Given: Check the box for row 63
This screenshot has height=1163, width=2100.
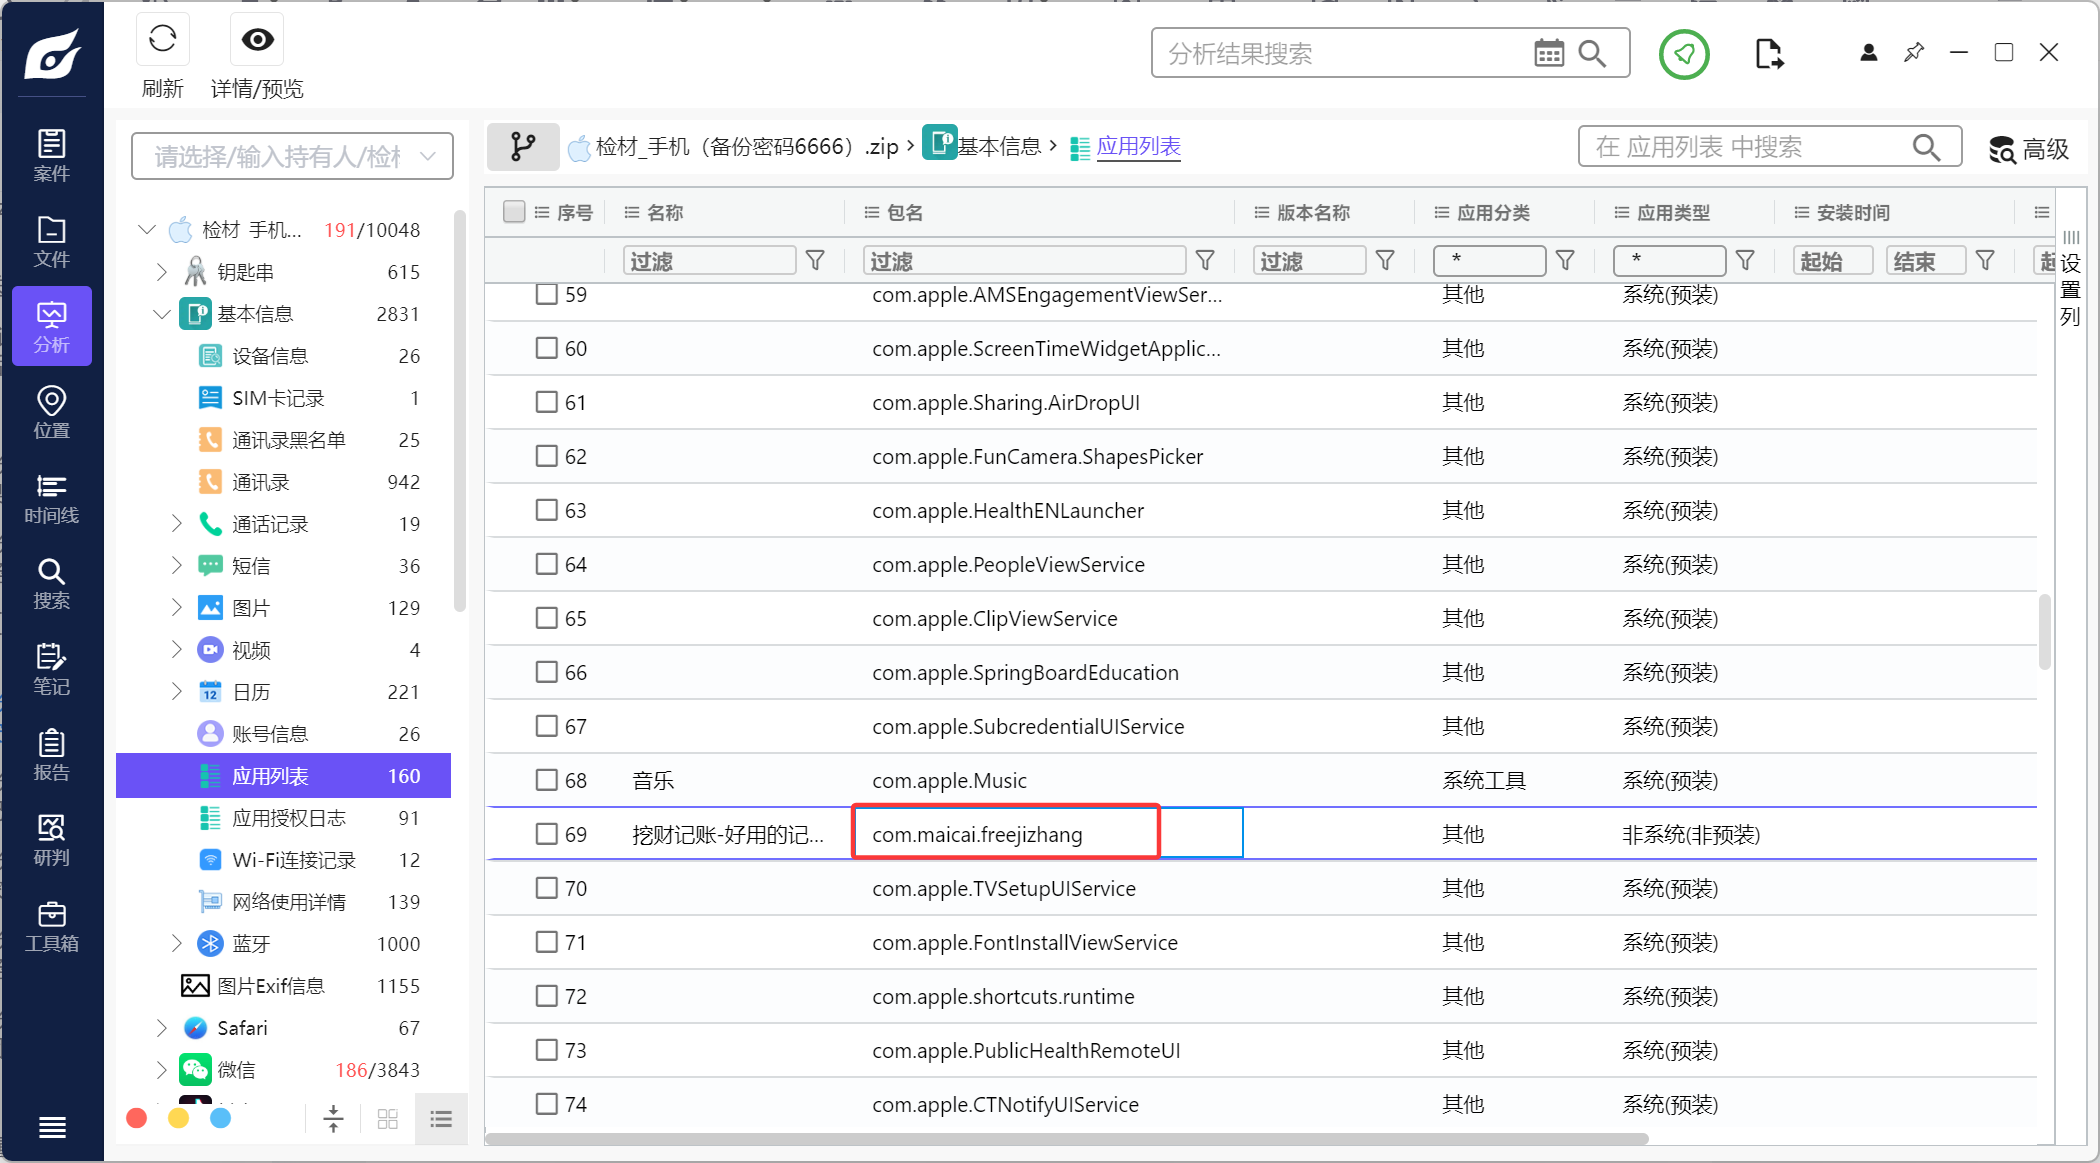Looking at the screenshot, I should point(546,510).
